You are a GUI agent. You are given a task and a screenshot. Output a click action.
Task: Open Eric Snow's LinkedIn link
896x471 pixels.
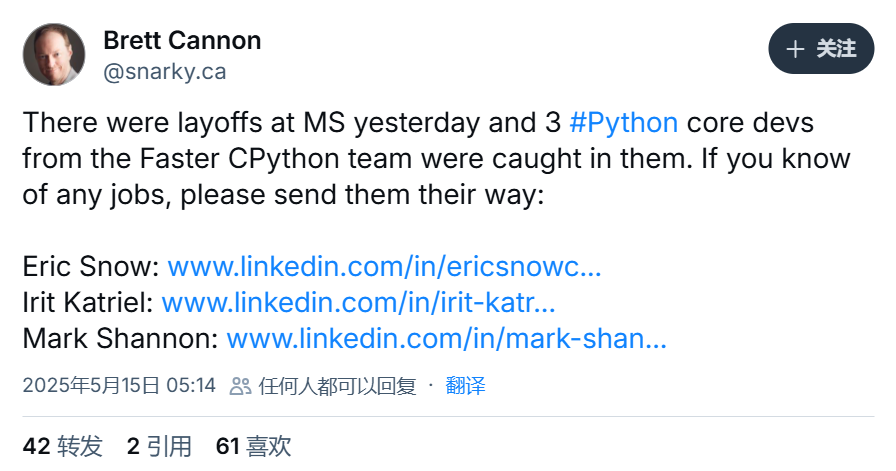[384, 267]
